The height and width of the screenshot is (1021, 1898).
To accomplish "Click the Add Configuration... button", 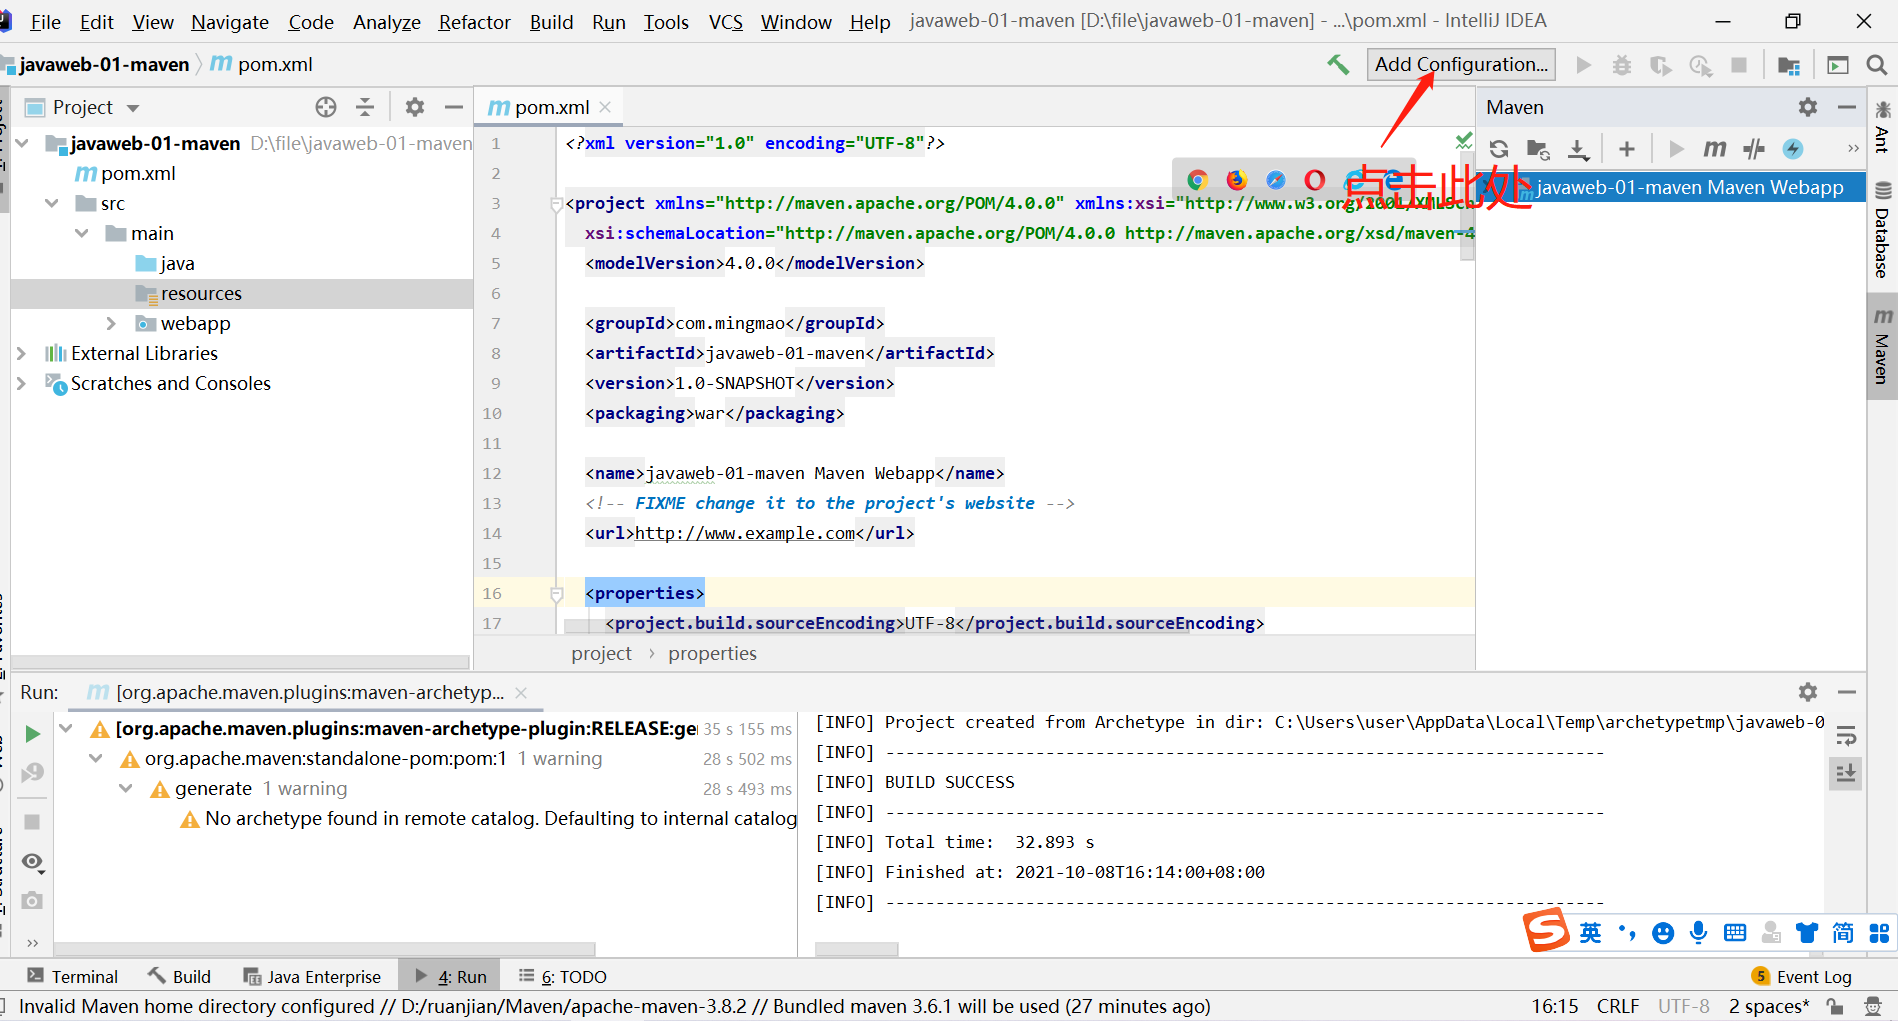I will click(1461, 65).
